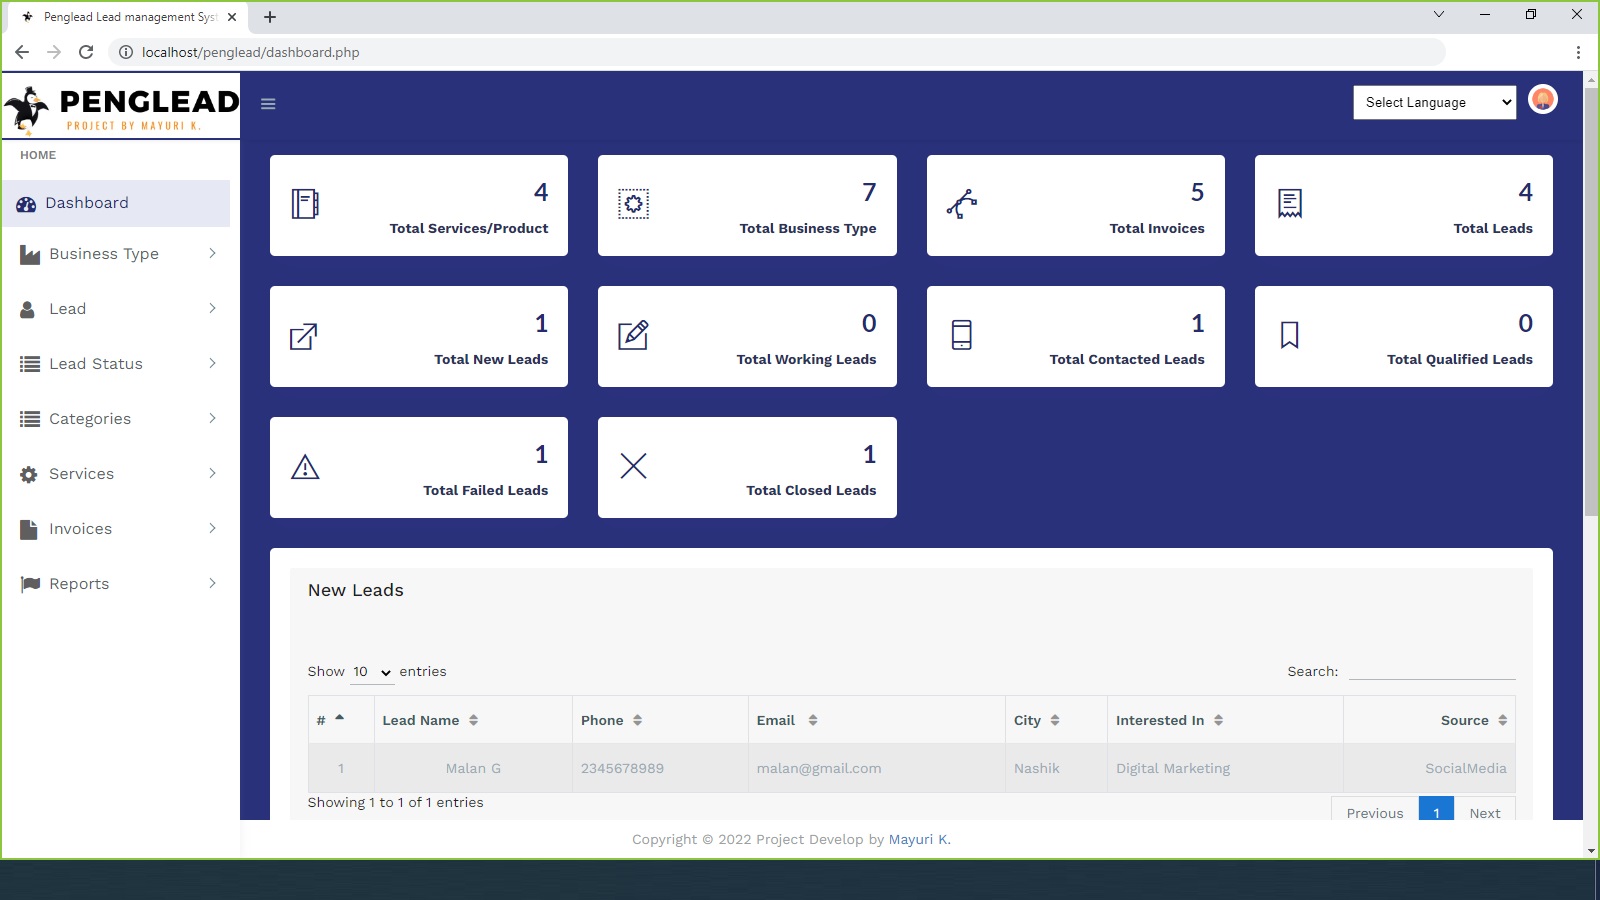Click the Total Leads receipt icon
This screenshot has height=900, width=1600.
pos(1290,204)
